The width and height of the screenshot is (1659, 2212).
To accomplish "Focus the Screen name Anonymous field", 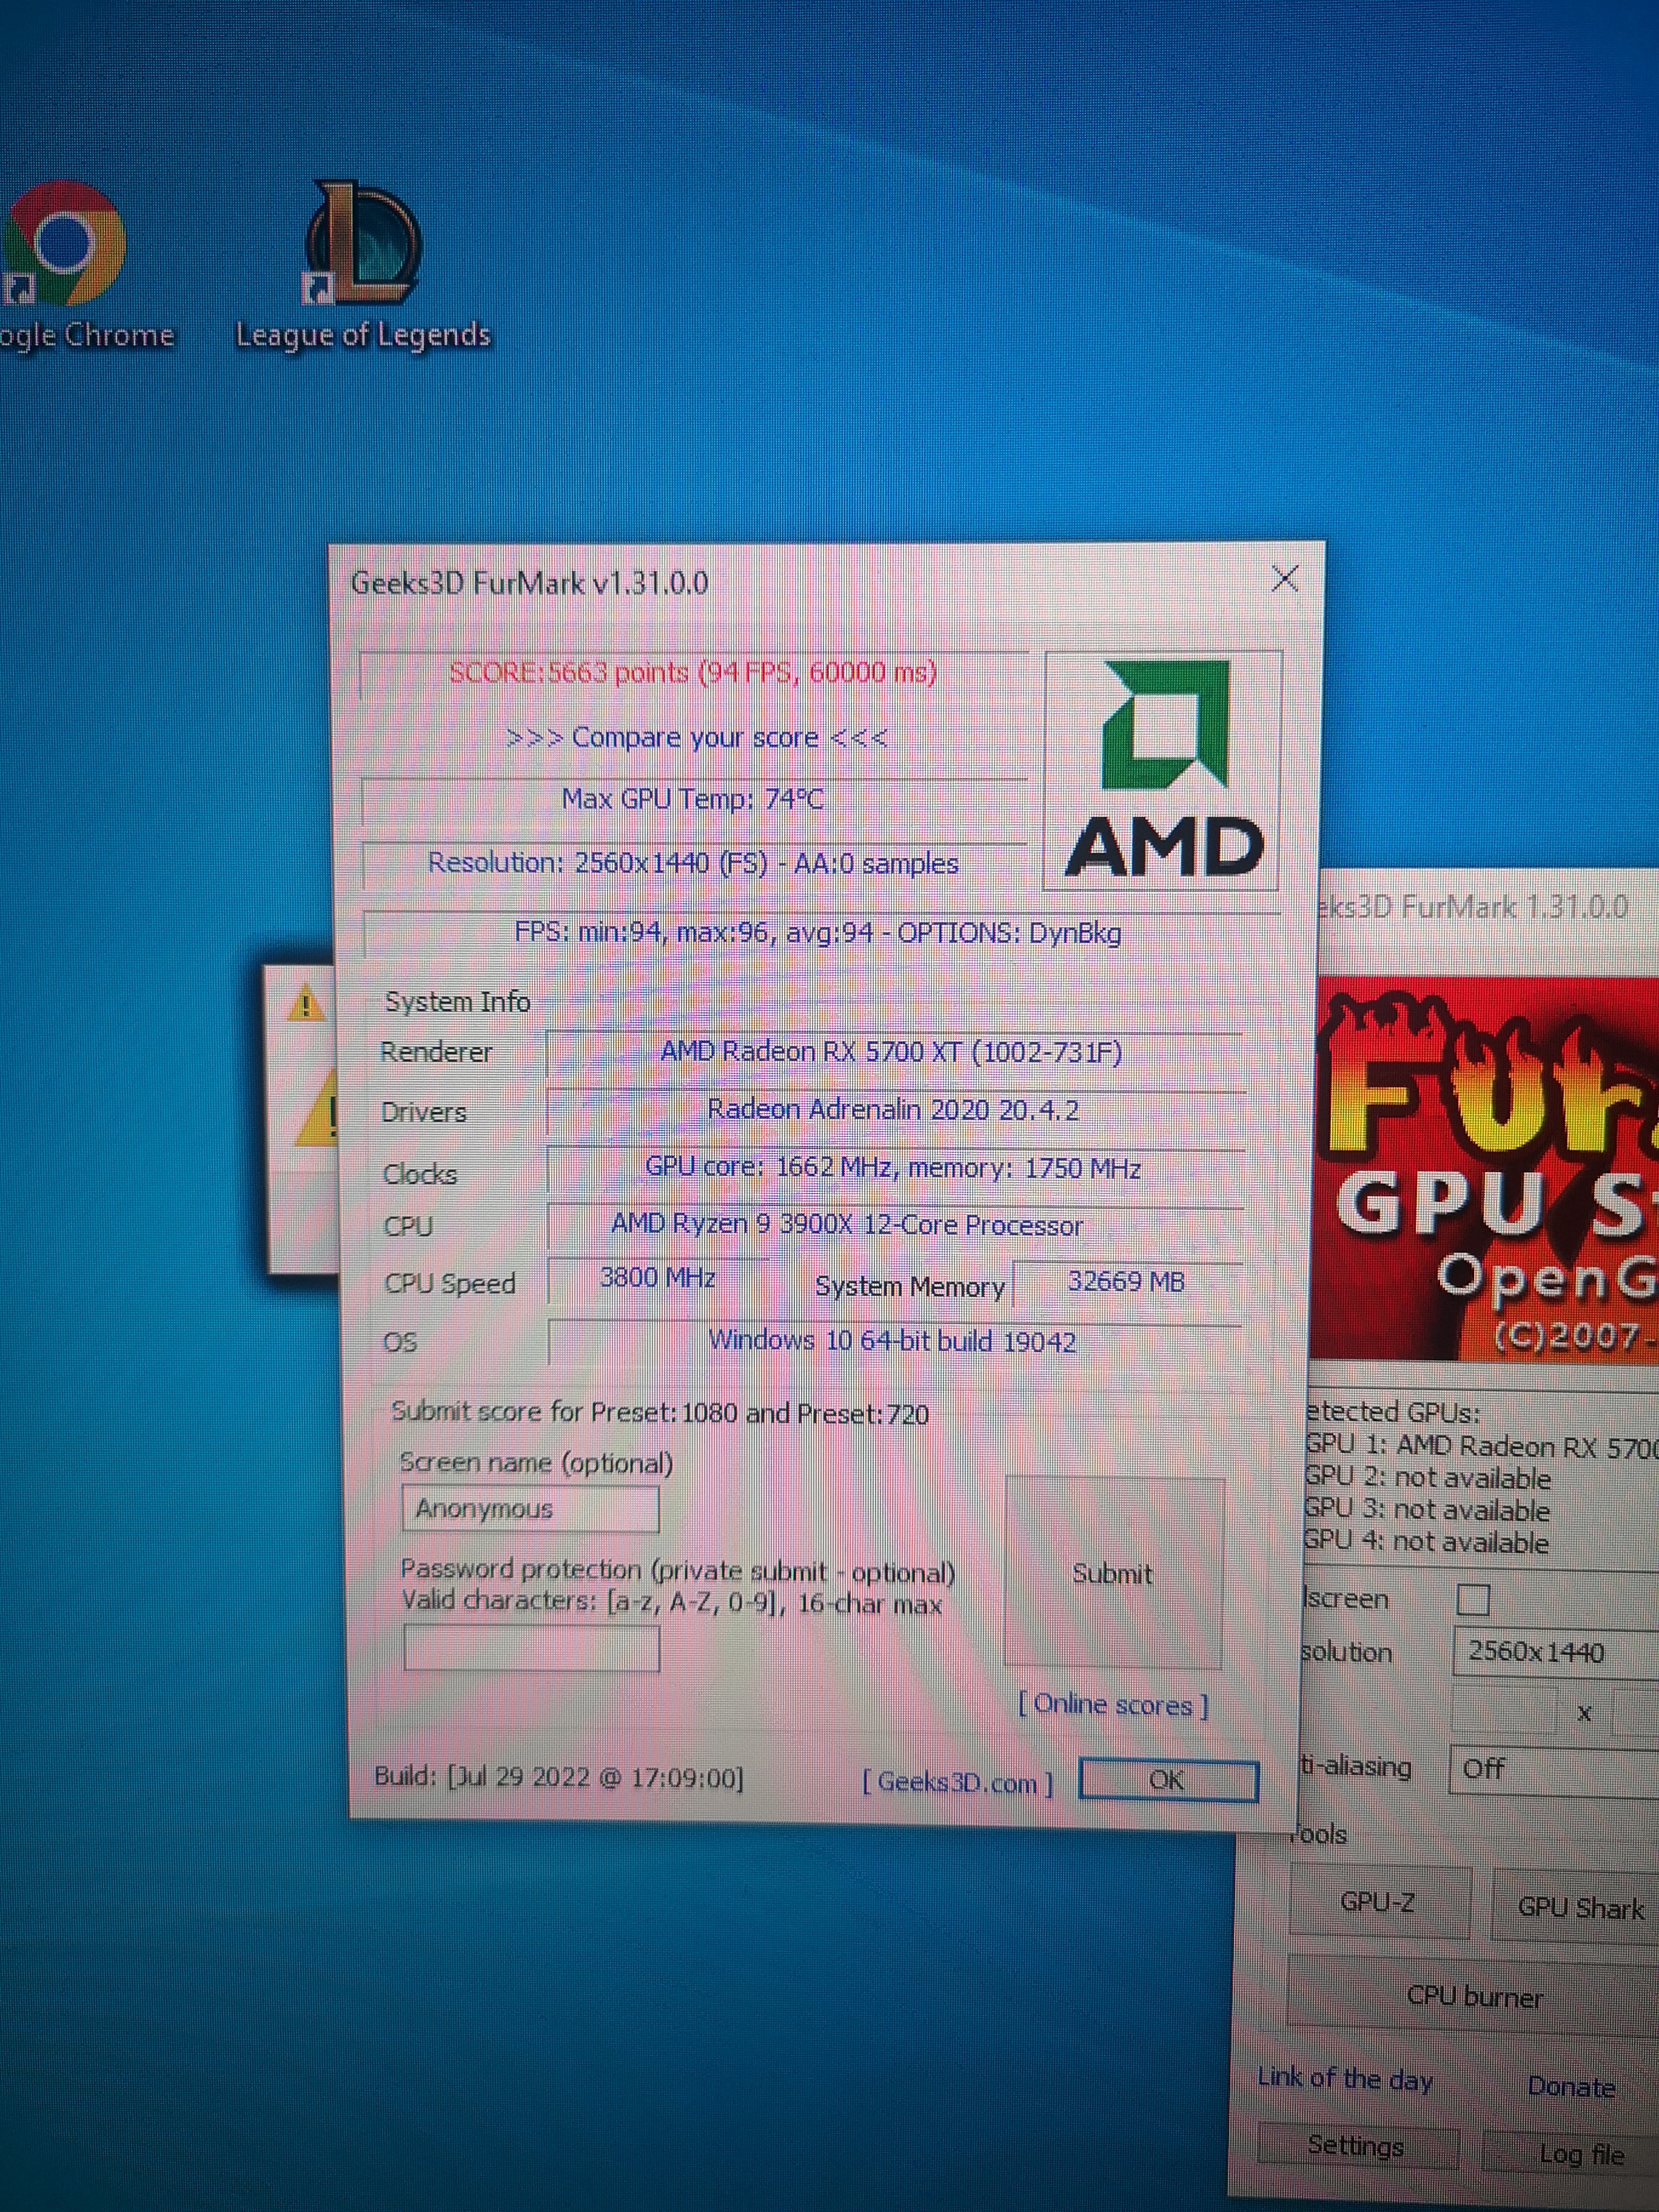I will pyautogui.click(x=530, y=1508).
